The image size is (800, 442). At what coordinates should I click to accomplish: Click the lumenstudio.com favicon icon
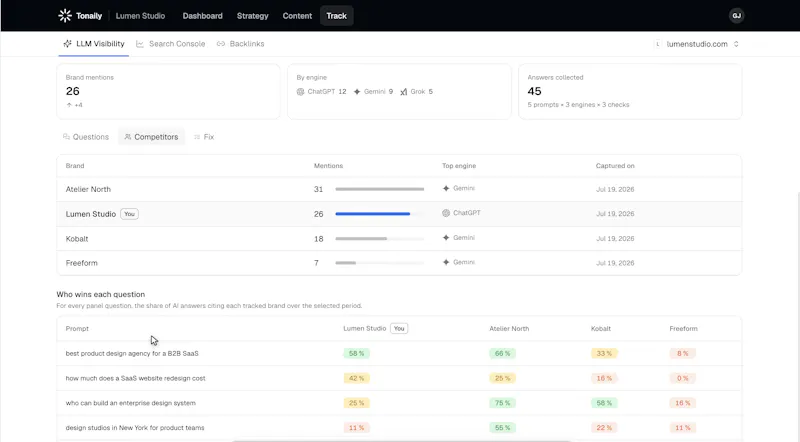click(658, 44)
